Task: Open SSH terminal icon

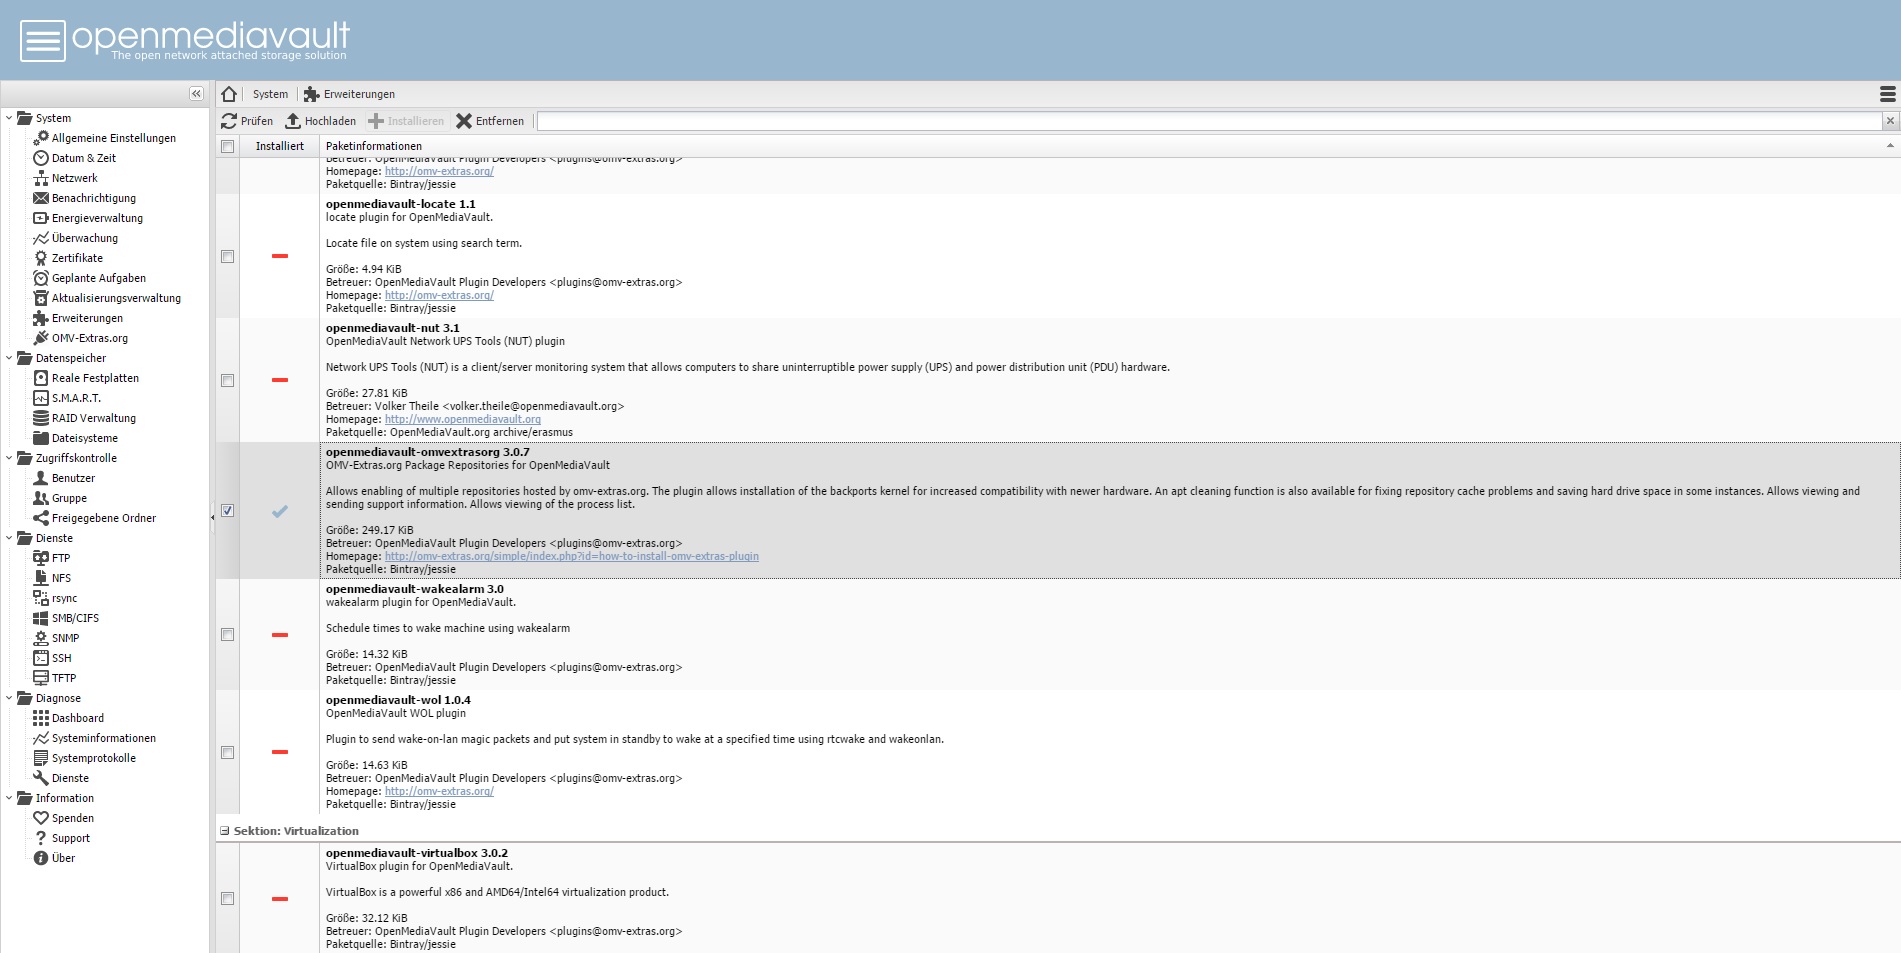Action: coord(41,658)
